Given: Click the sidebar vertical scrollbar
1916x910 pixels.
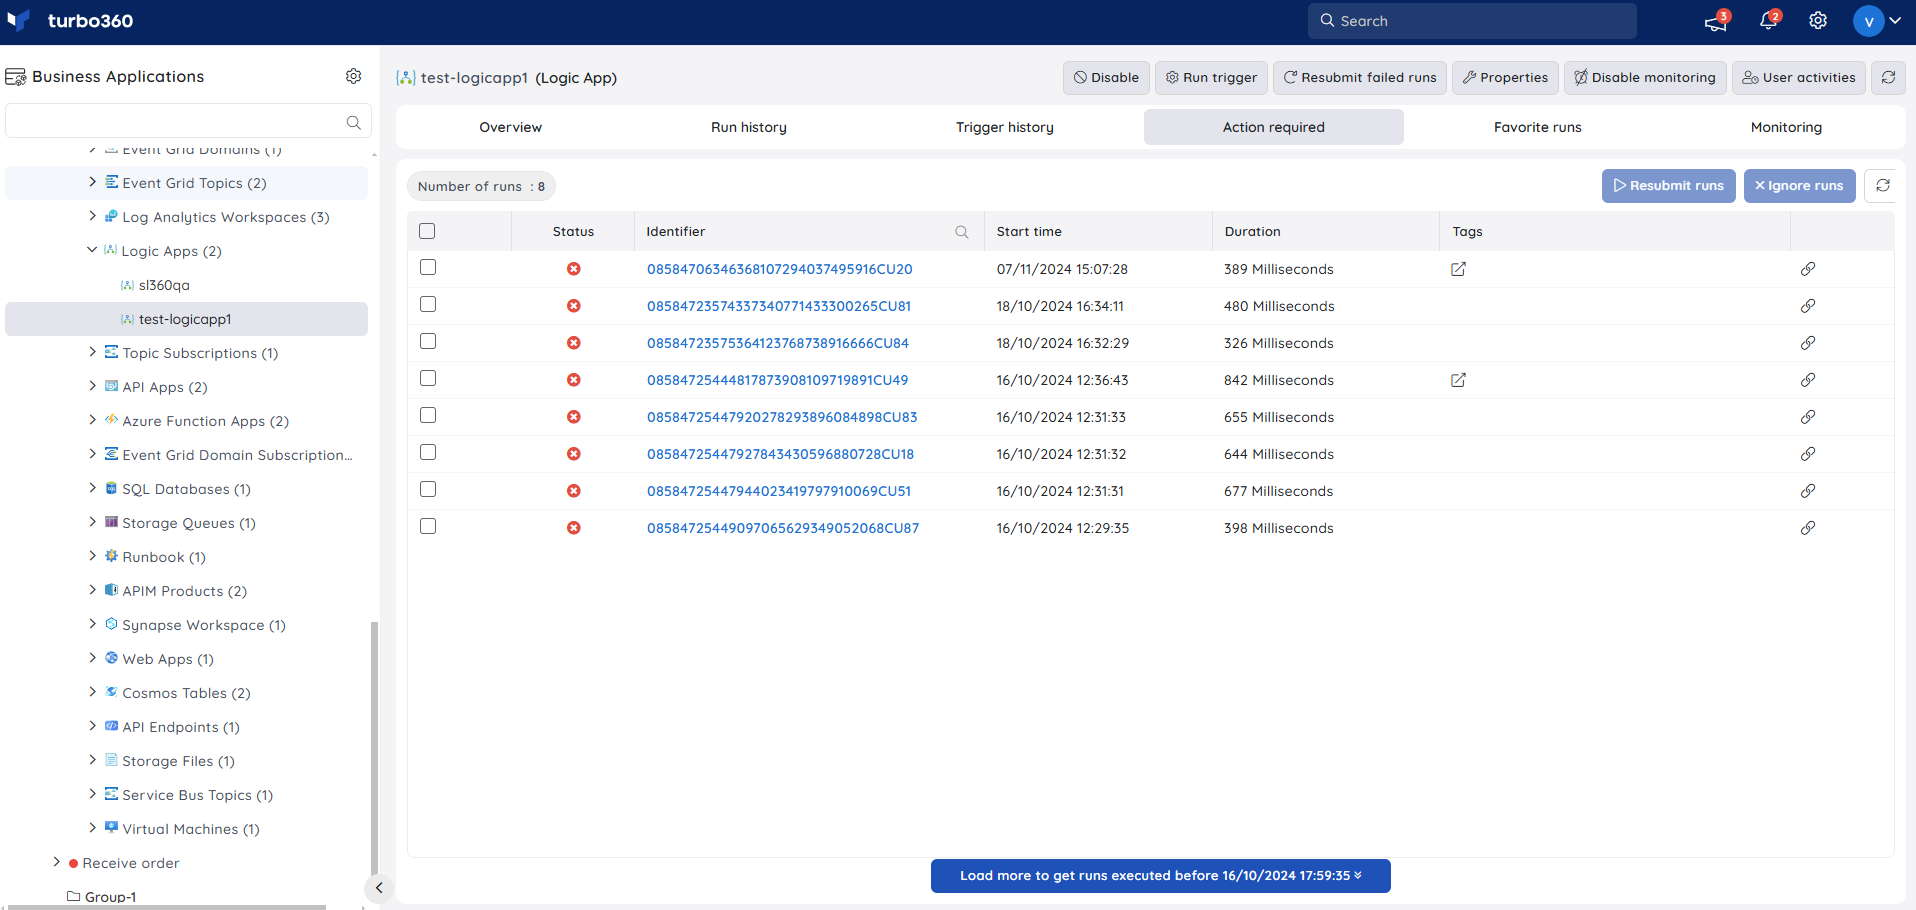Looking at the screenshot, I should [374, 750].
